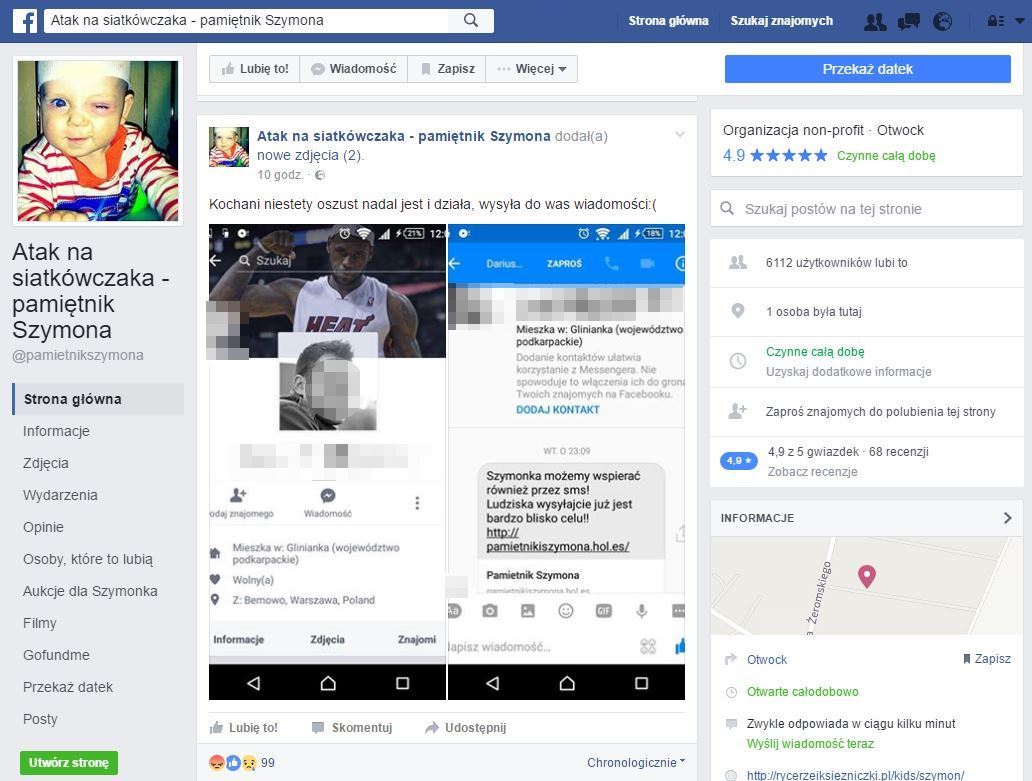Image resolution: width=1032 pixels, height=781 pixels.
Task: Click the map location pin marker
Action: coord(867,576)
